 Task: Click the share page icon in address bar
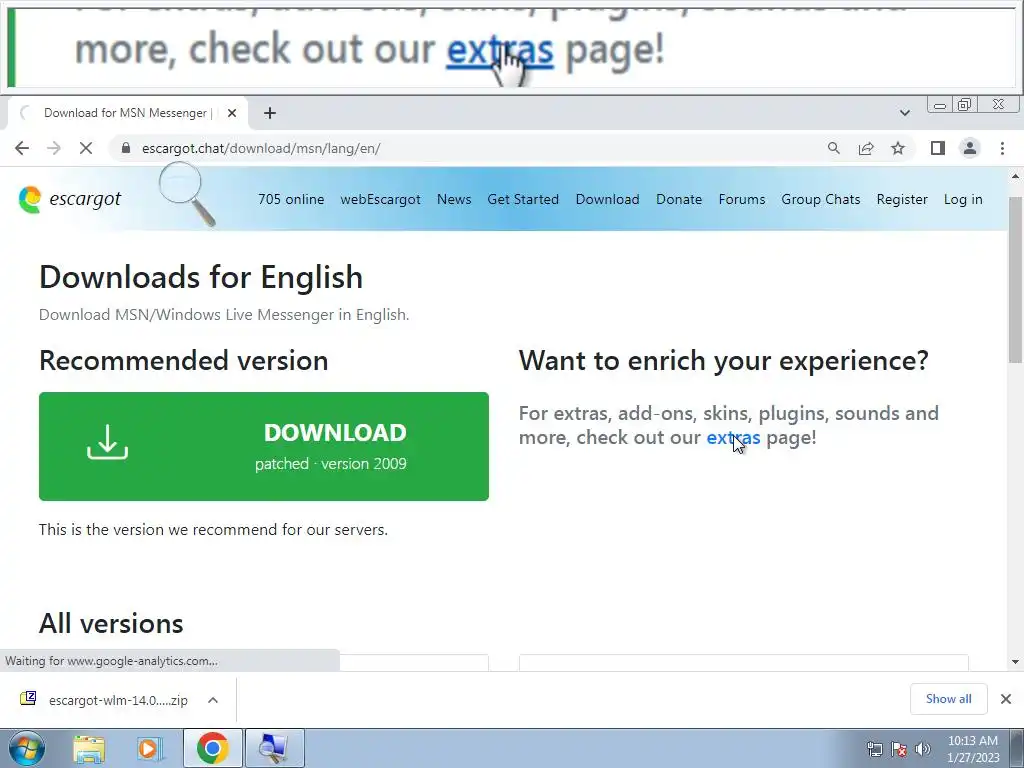click(866, 148)
